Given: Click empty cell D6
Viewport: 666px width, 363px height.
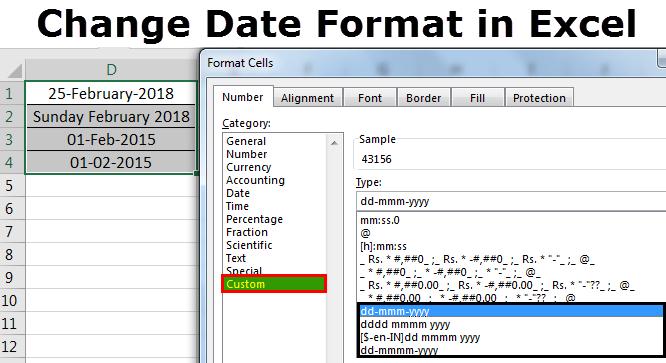Looking at the screenshot, I should (x=111, y=208).
